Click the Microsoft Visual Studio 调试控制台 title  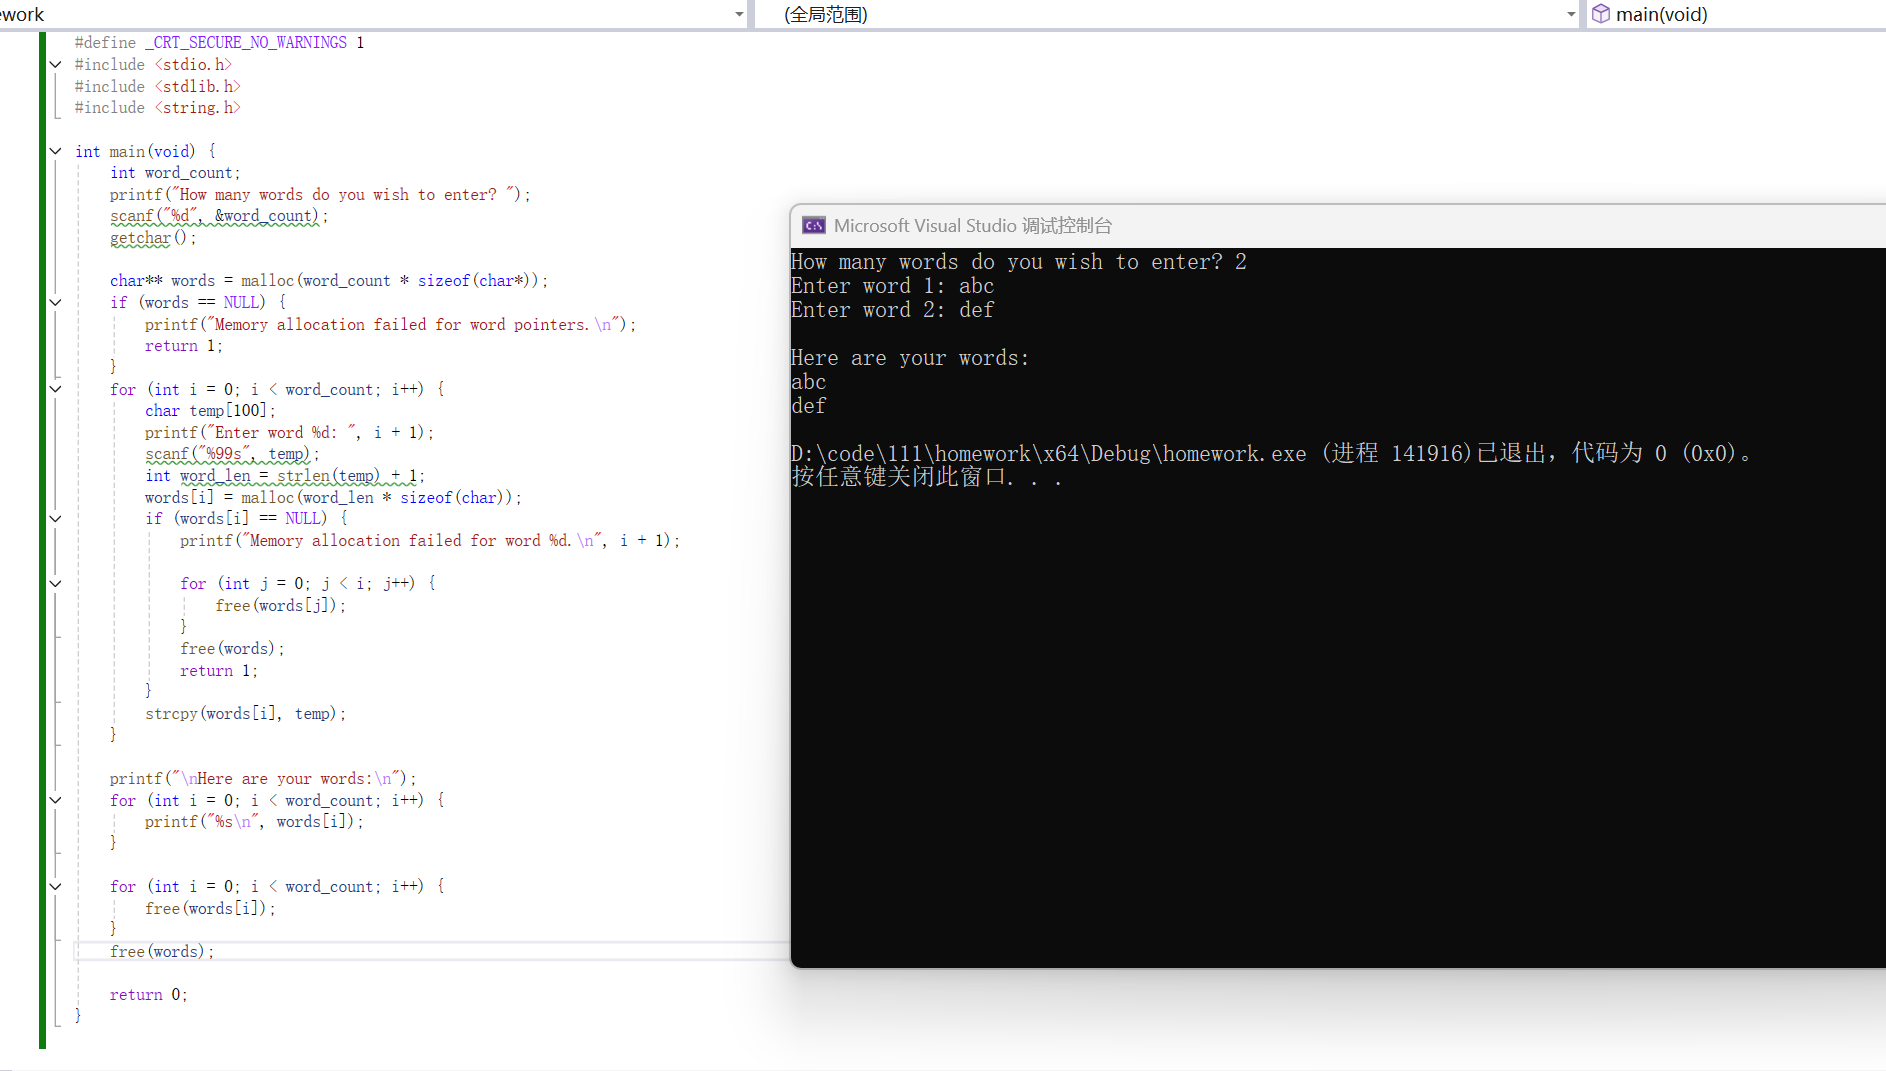pos(973,226)
